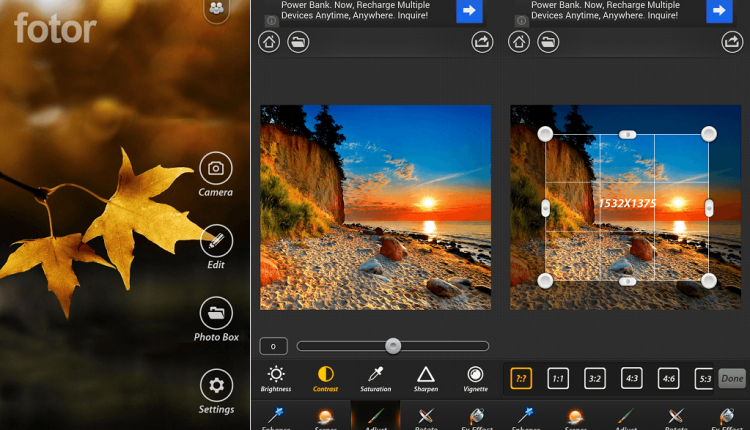This screenshot has height=430, width=750.
Task: Click the adjustment value box showing 0
Action: click(274, 346)
